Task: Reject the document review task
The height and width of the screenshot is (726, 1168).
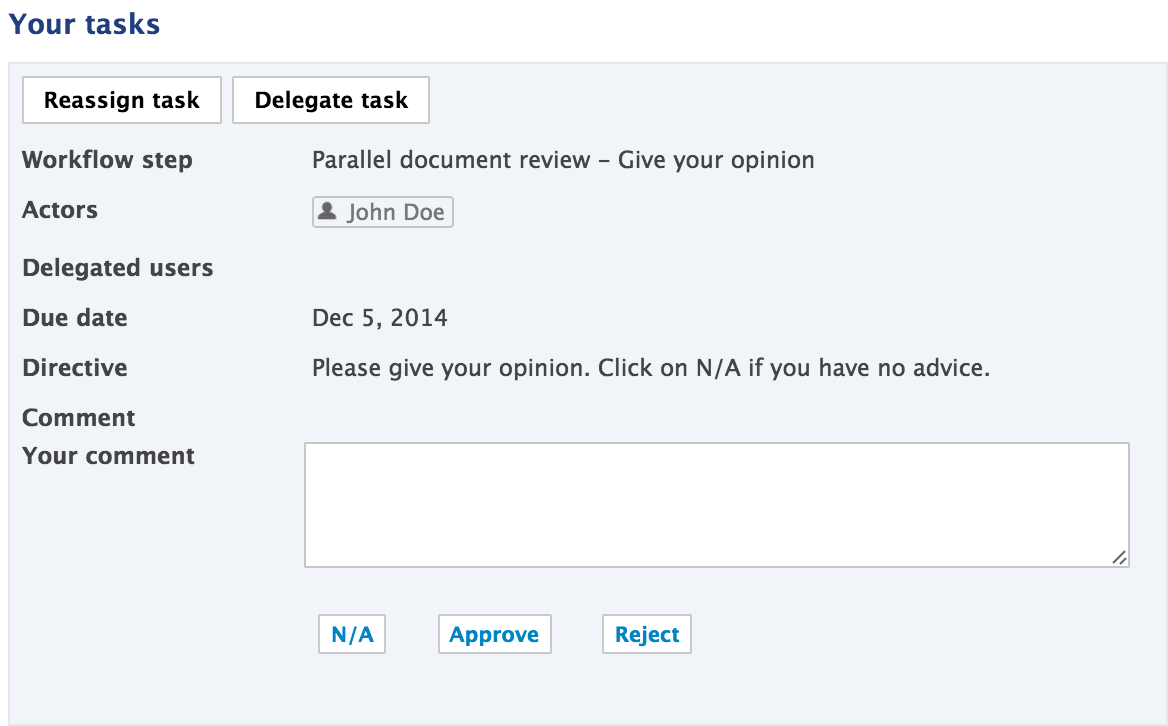Action: [x=647, y=634]
